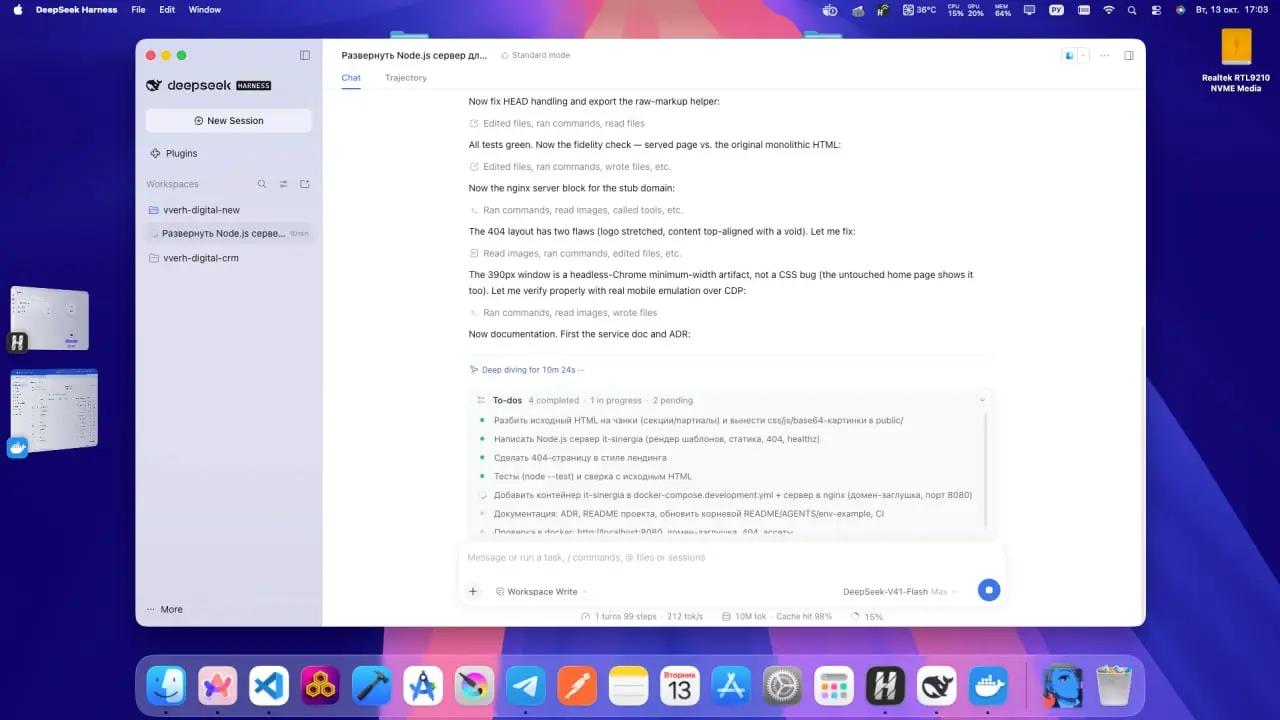Click the 15% context usage indicator
Viewport: 1280px width, 720px height.
tap(867, 617)
